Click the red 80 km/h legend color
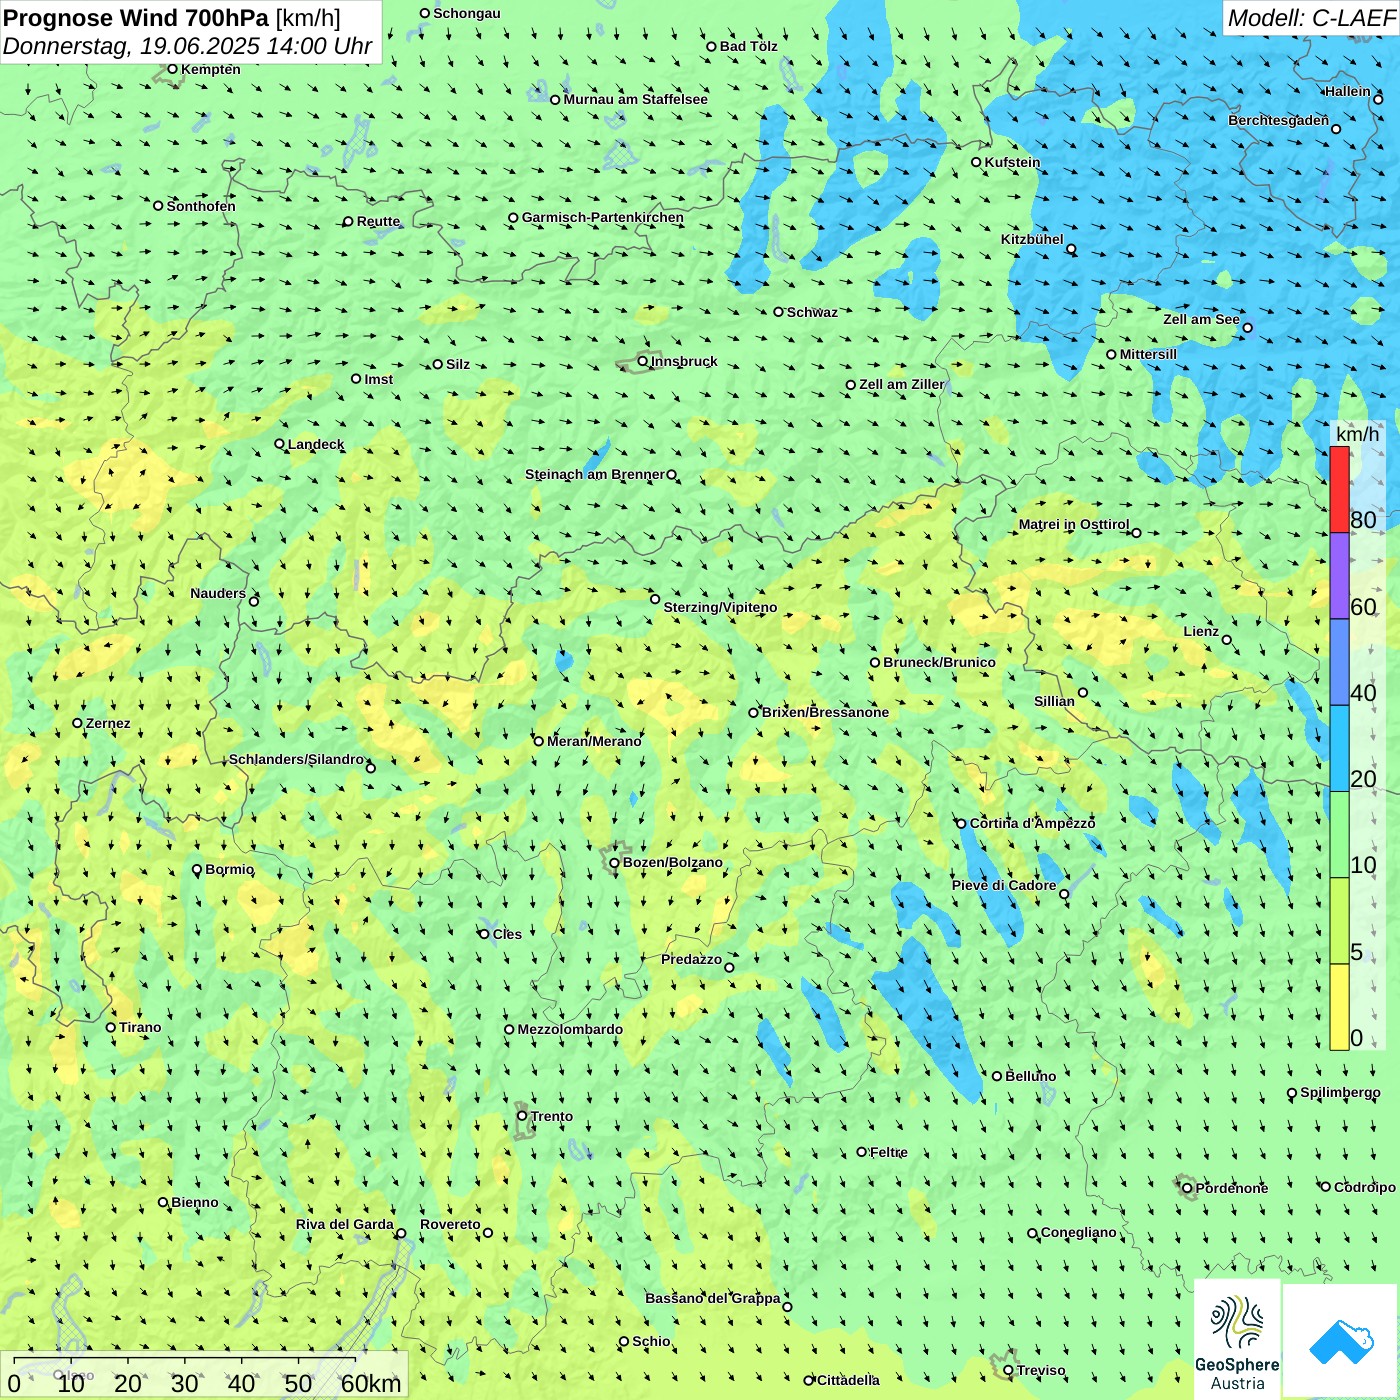This screenshot has height=1400, width=1400. tap(1339, 489)
